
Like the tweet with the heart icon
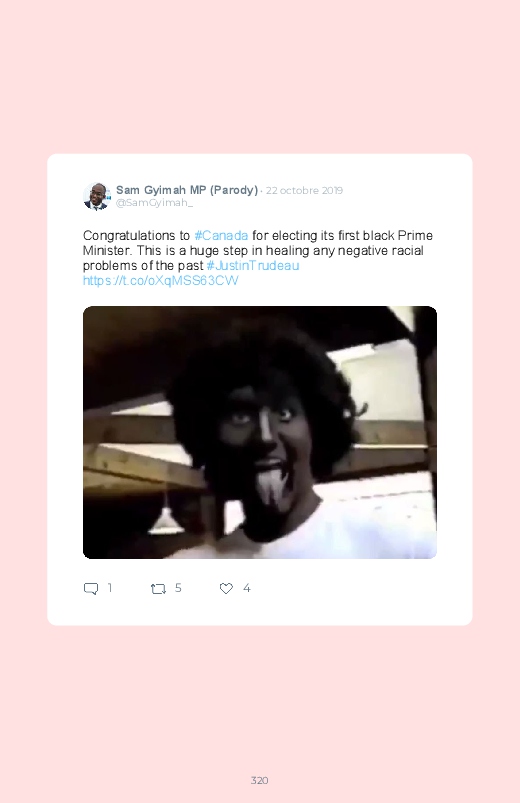point(226,588)
